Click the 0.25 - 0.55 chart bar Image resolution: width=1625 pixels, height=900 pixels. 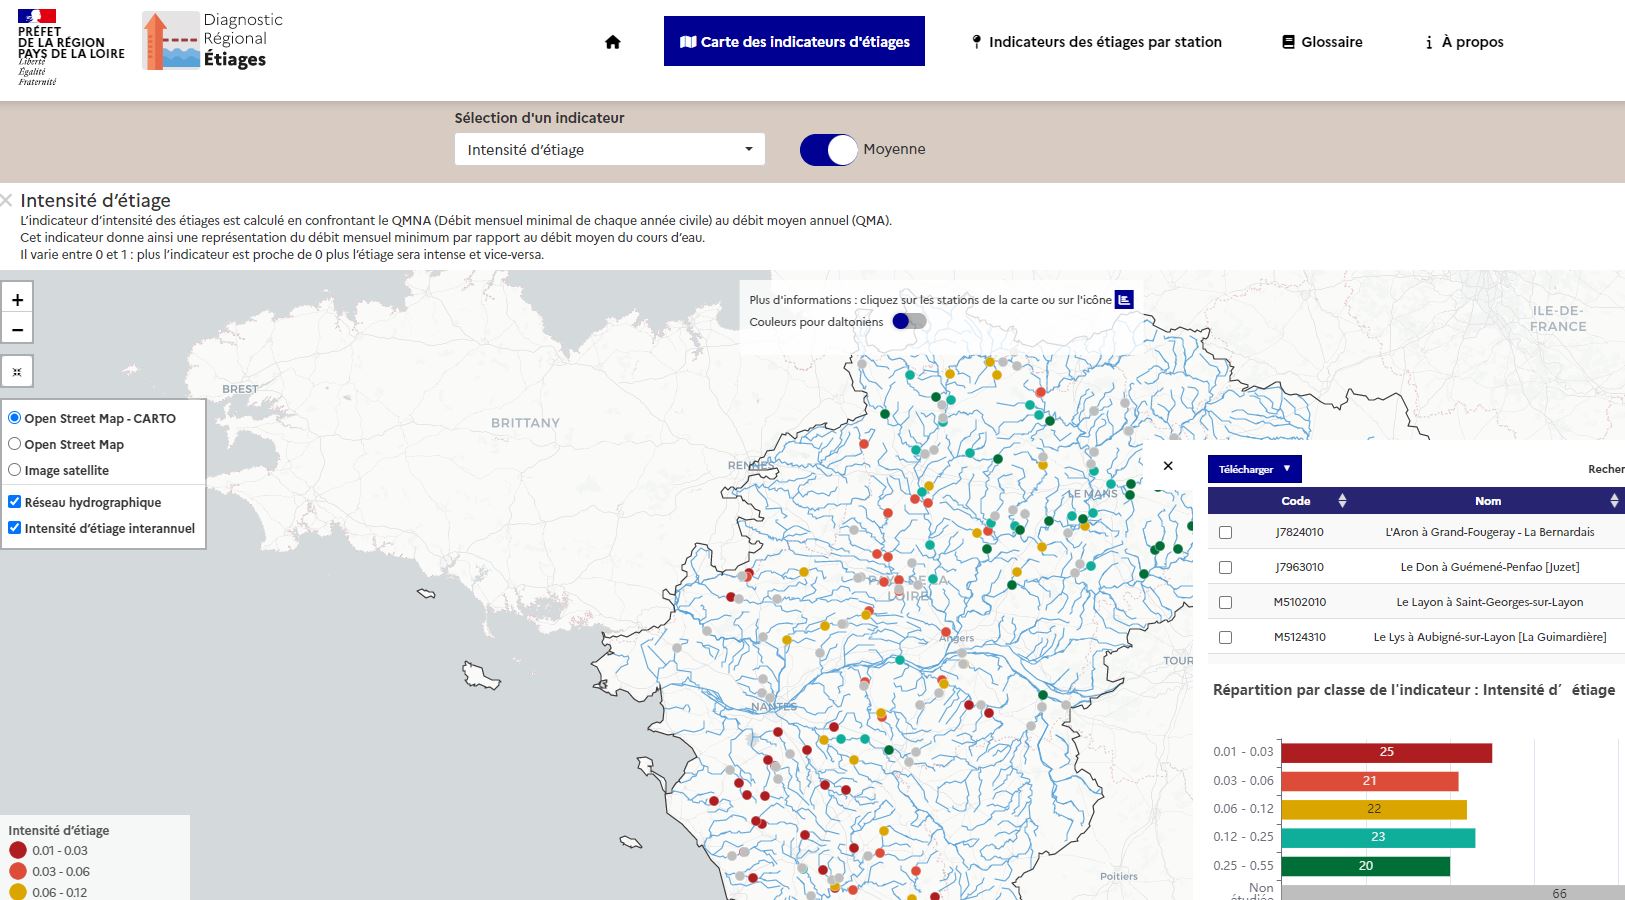(x=1365, y=866)
